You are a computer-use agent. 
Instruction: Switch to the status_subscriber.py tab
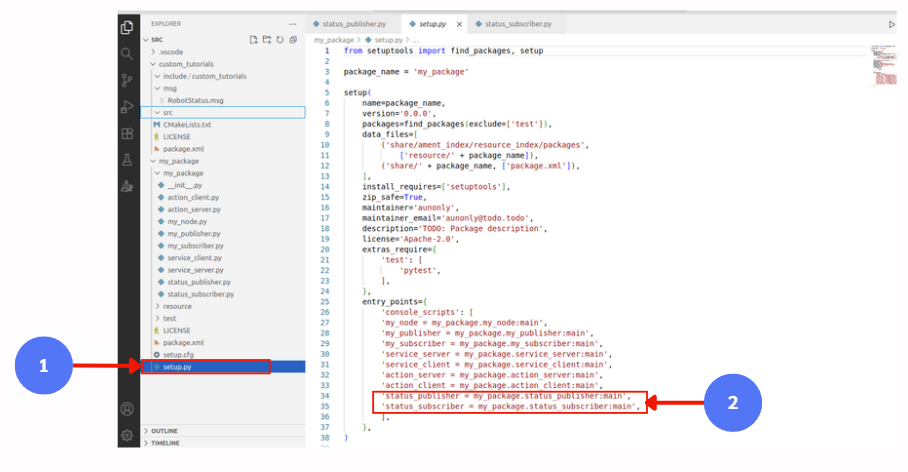519,23
